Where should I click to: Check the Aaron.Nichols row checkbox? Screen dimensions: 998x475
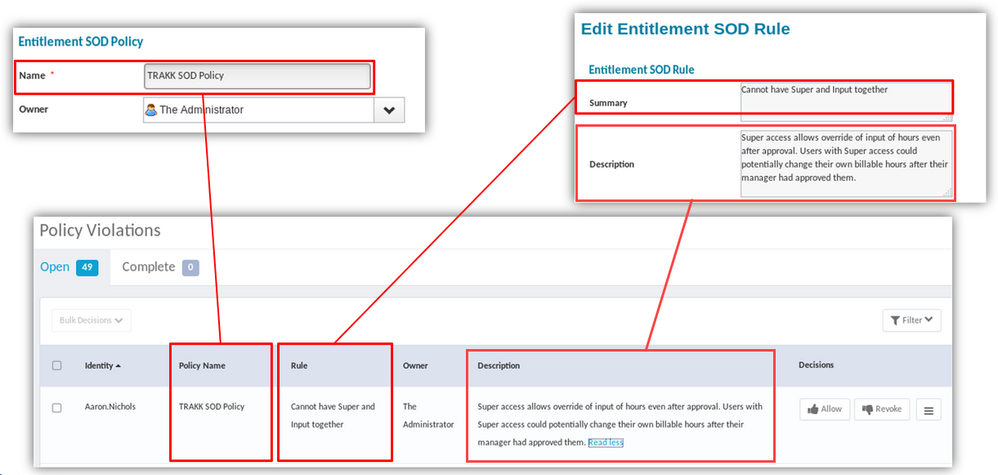pyautogui.click(x=57, y=408)
